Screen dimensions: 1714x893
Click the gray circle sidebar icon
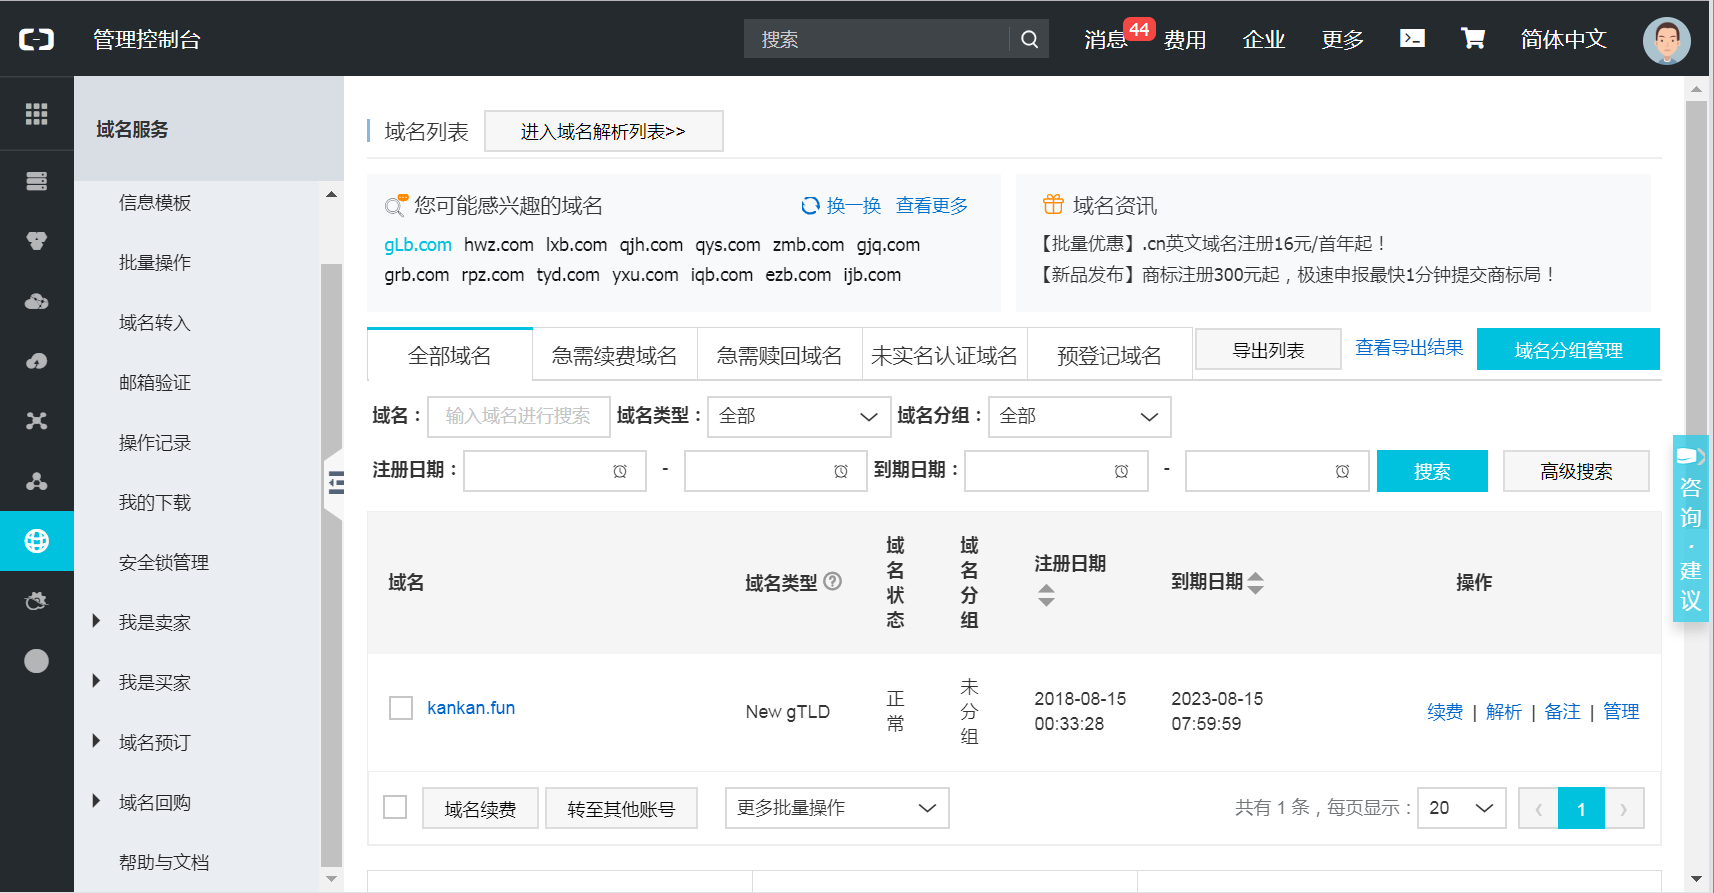37,661
